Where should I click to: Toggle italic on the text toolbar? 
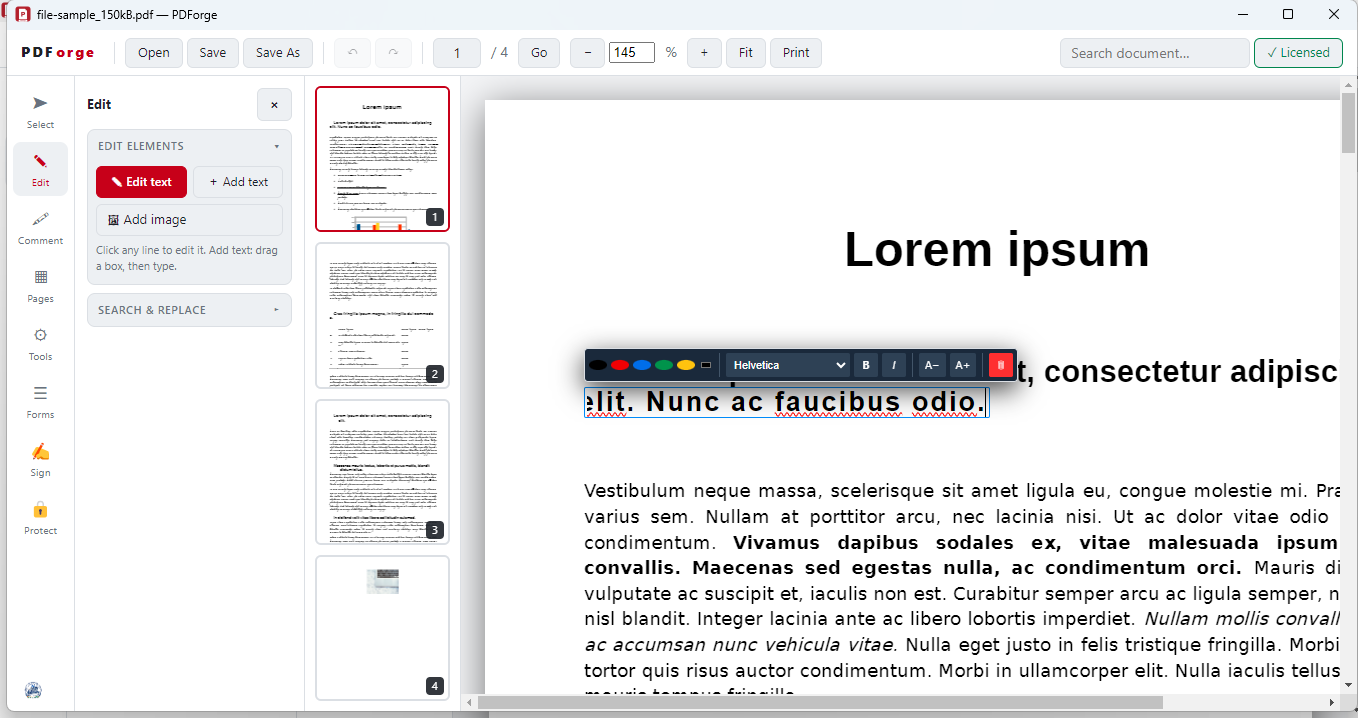[894, 365]
